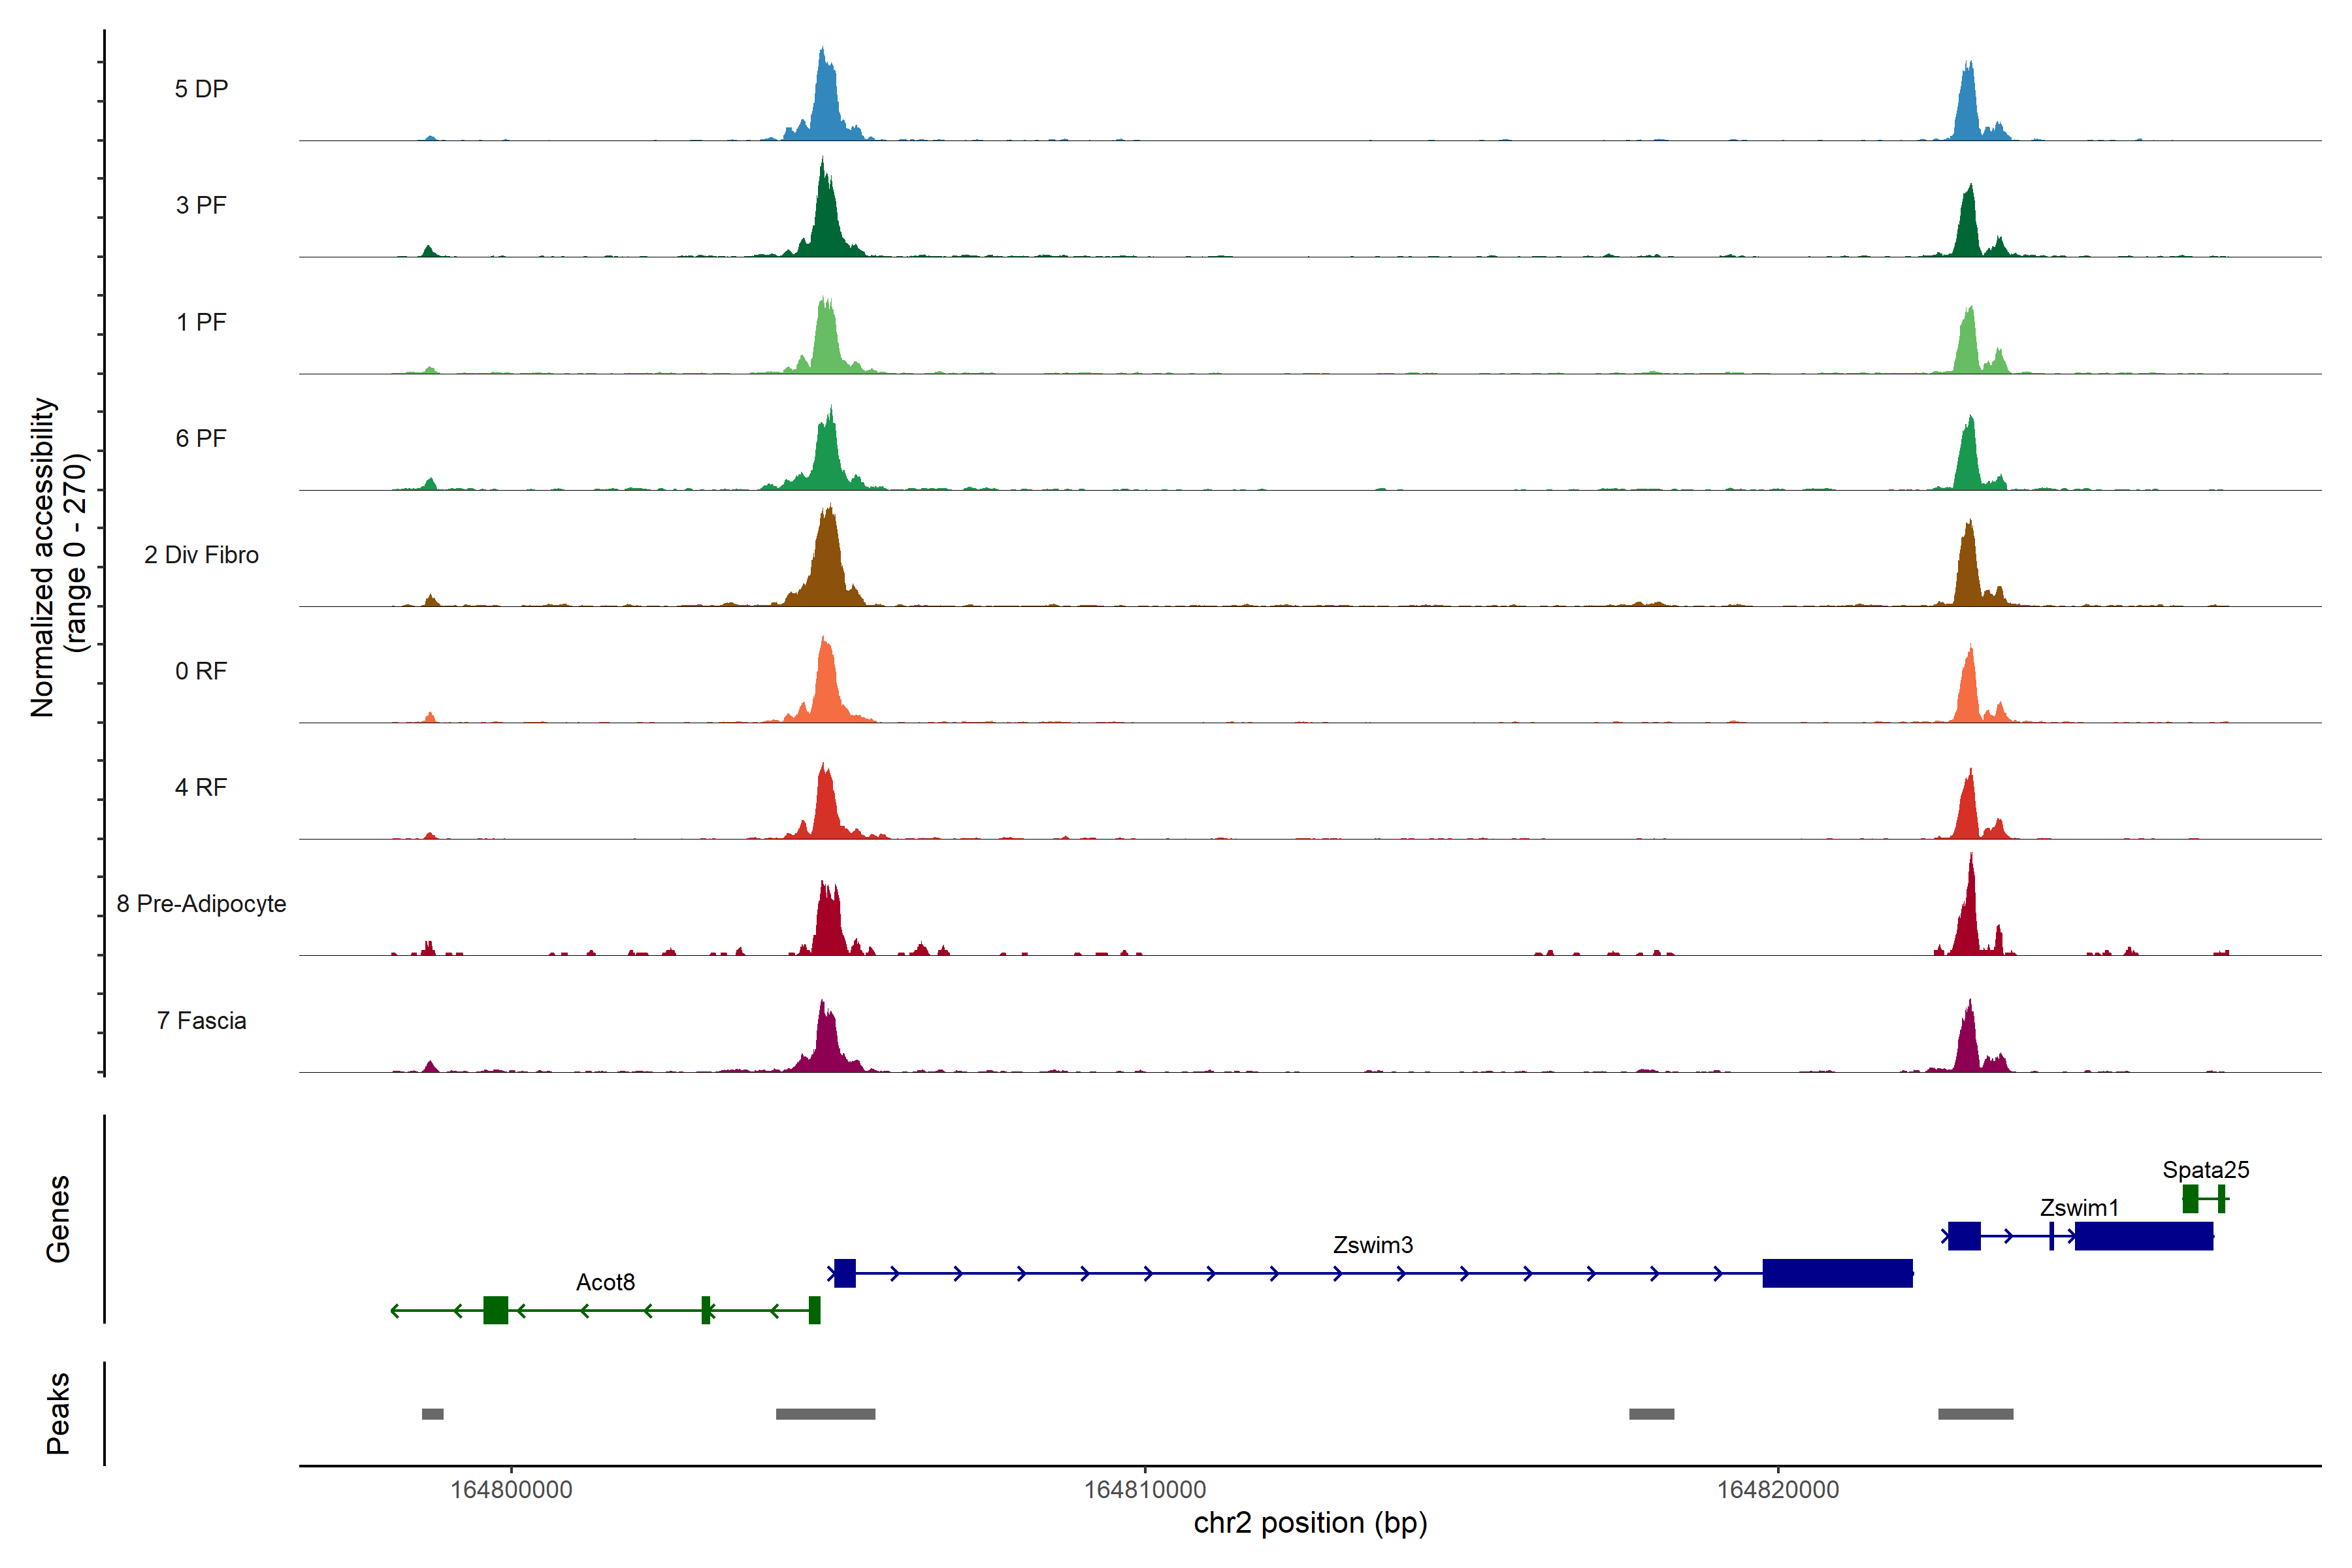Image resolution: width=2352 pixels, height=1568 pixels.
Task: Click the 3 PF track label
Action: [x=201, y=205]
